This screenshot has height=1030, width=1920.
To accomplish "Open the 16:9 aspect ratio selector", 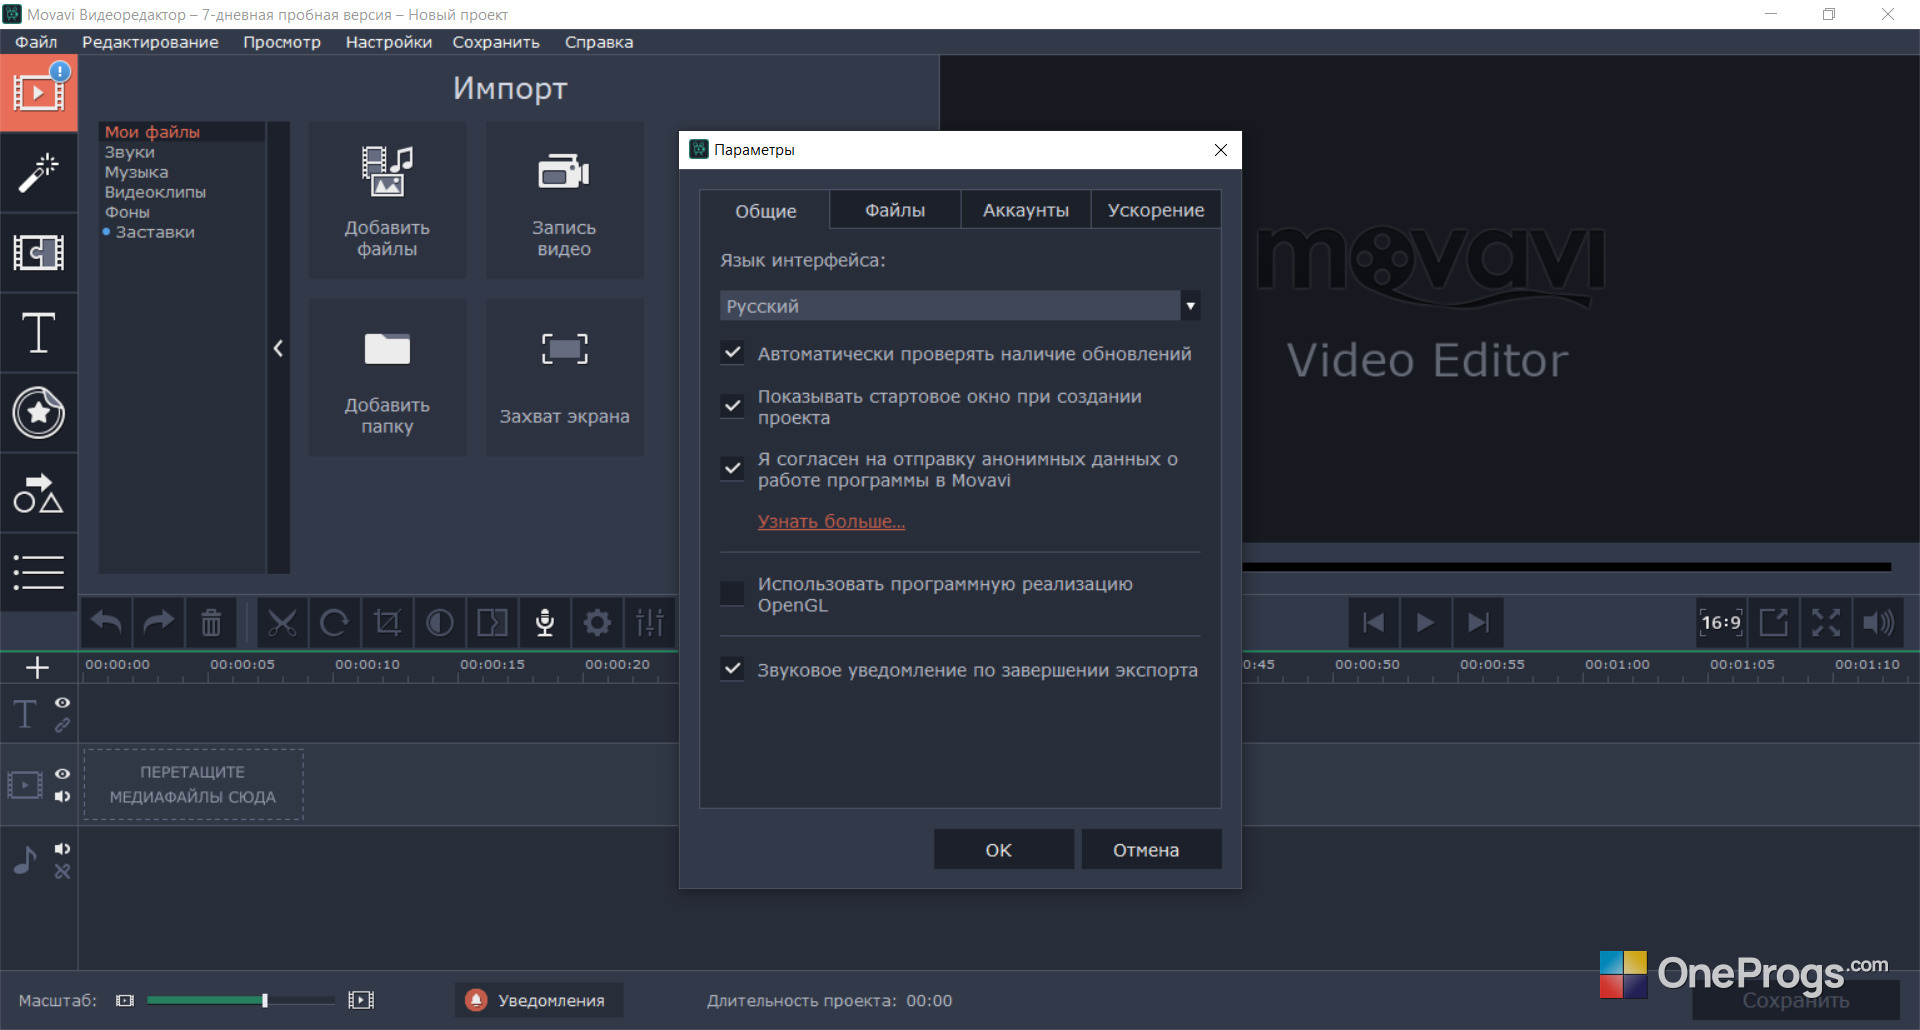I will click(x=1721, y=623).
